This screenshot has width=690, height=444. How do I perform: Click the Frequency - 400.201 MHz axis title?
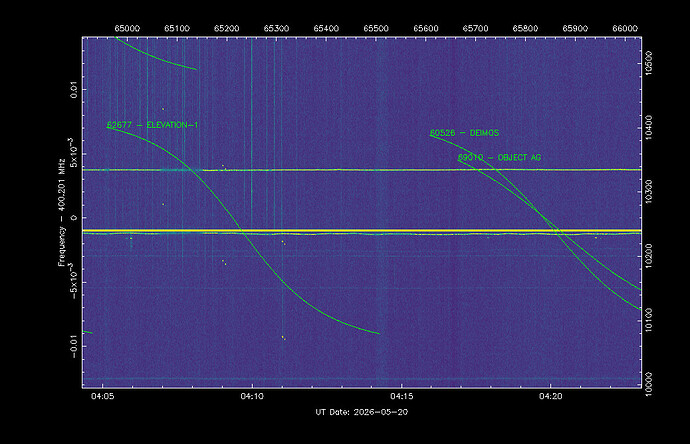point(61,213)
